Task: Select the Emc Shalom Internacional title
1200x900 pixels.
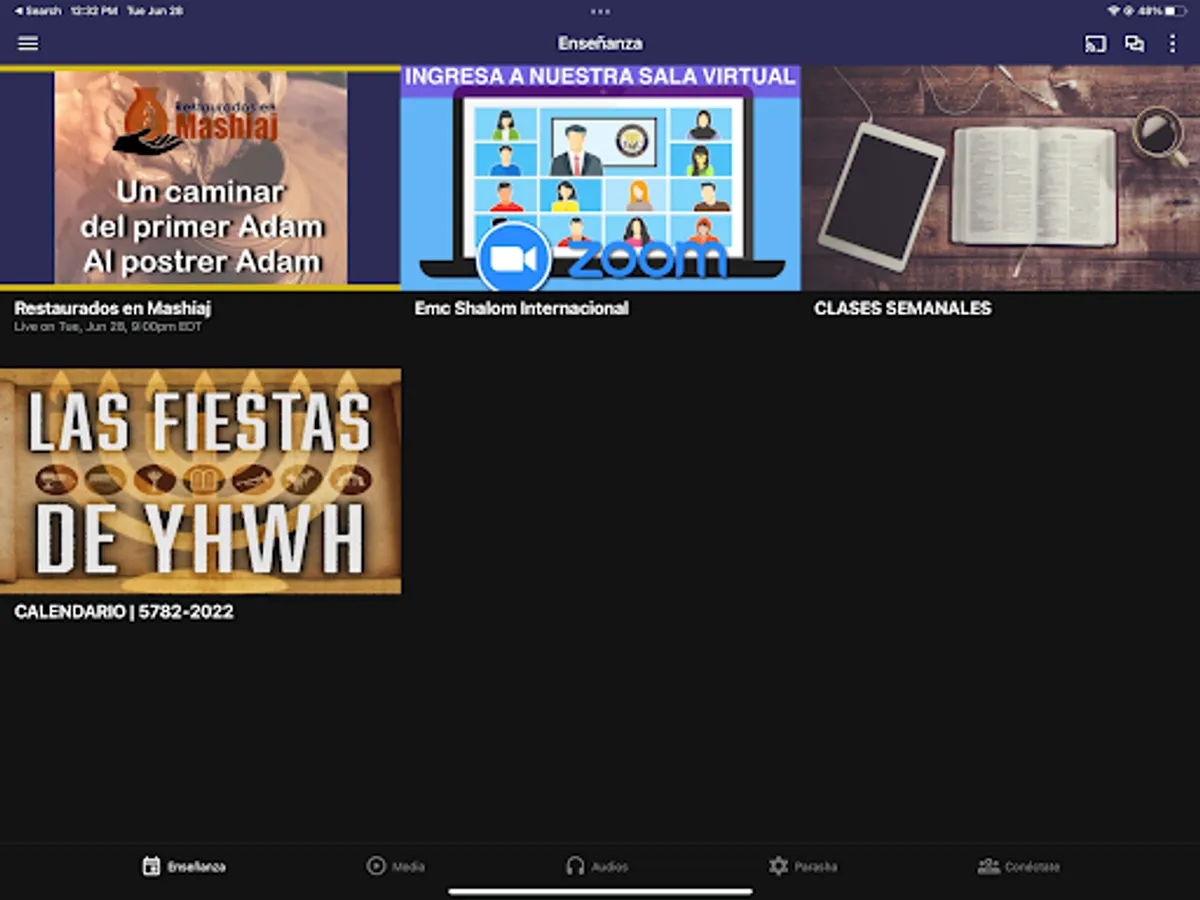Action: (x=521, y=308)
